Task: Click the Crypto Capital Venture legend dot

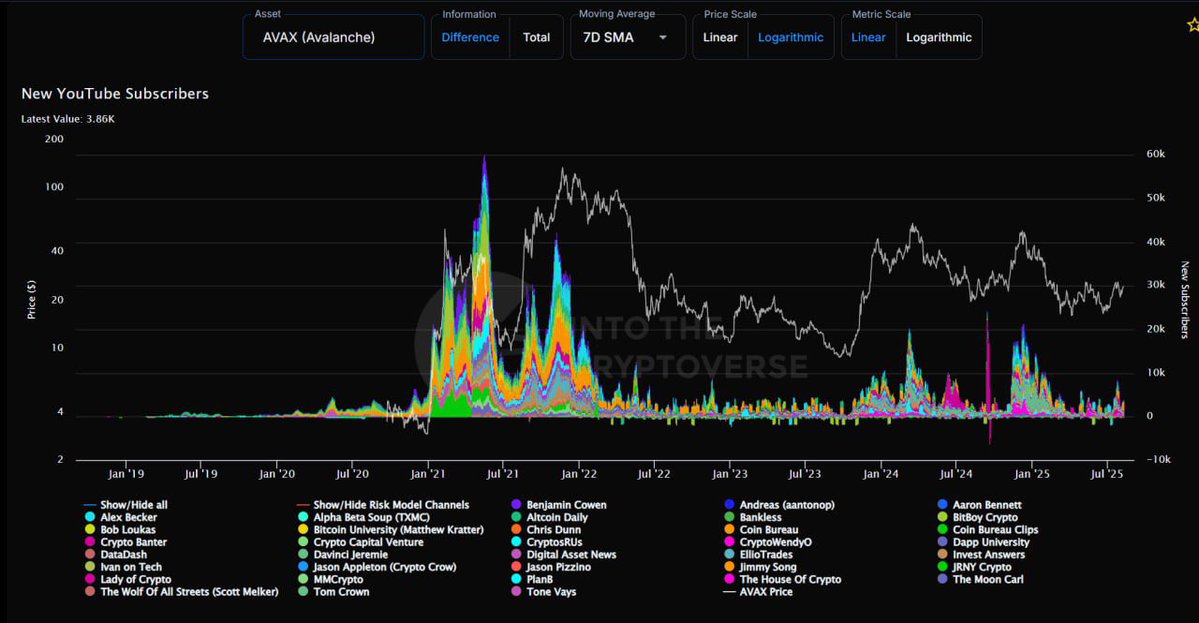Action: (x=304, y=542)
